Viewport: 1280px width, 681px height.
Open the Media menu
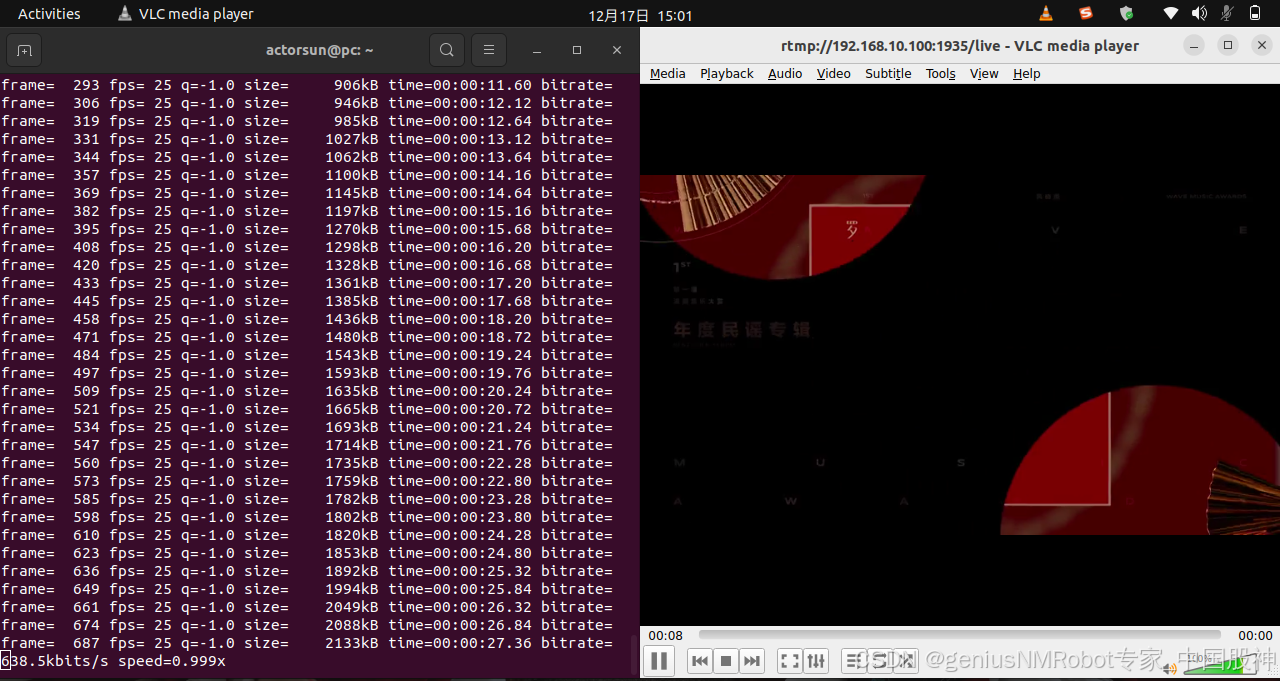(667, 73)
